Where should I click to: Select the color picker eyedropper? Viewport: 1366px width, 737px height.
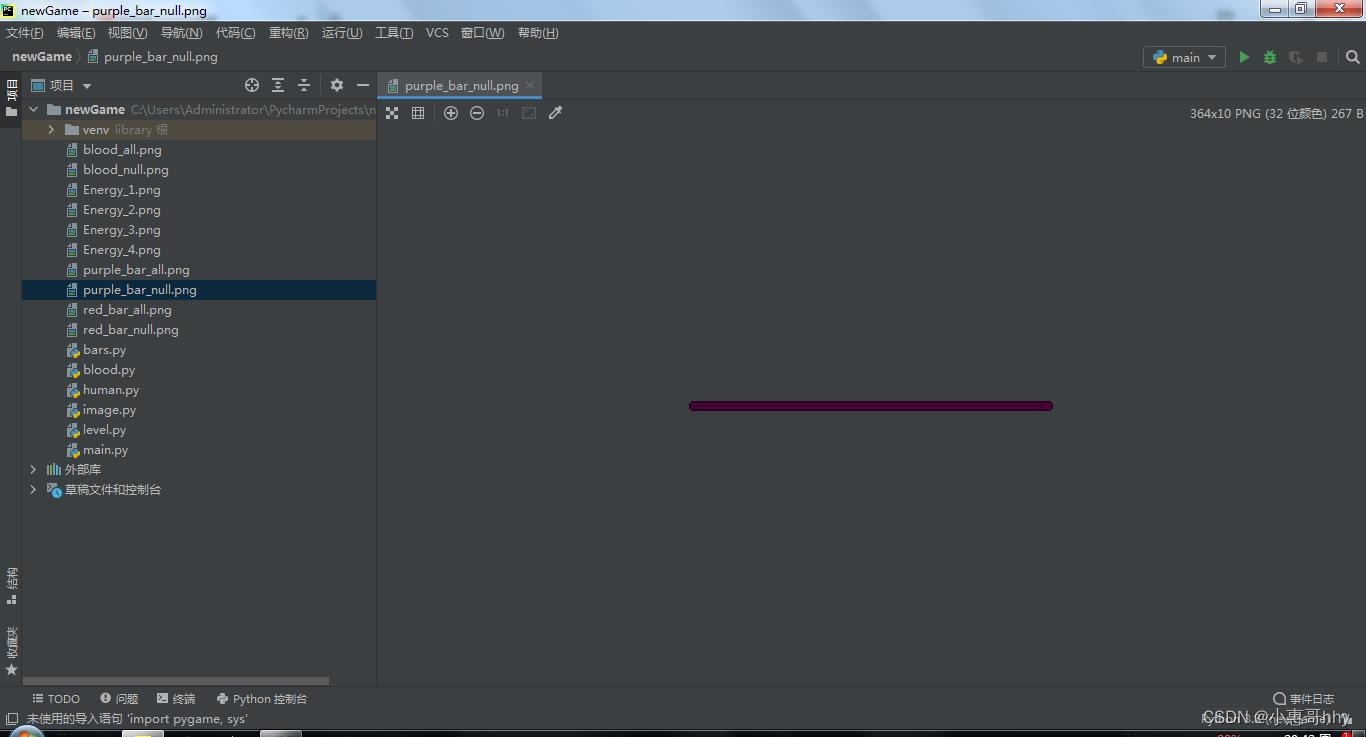pos(556,113)
